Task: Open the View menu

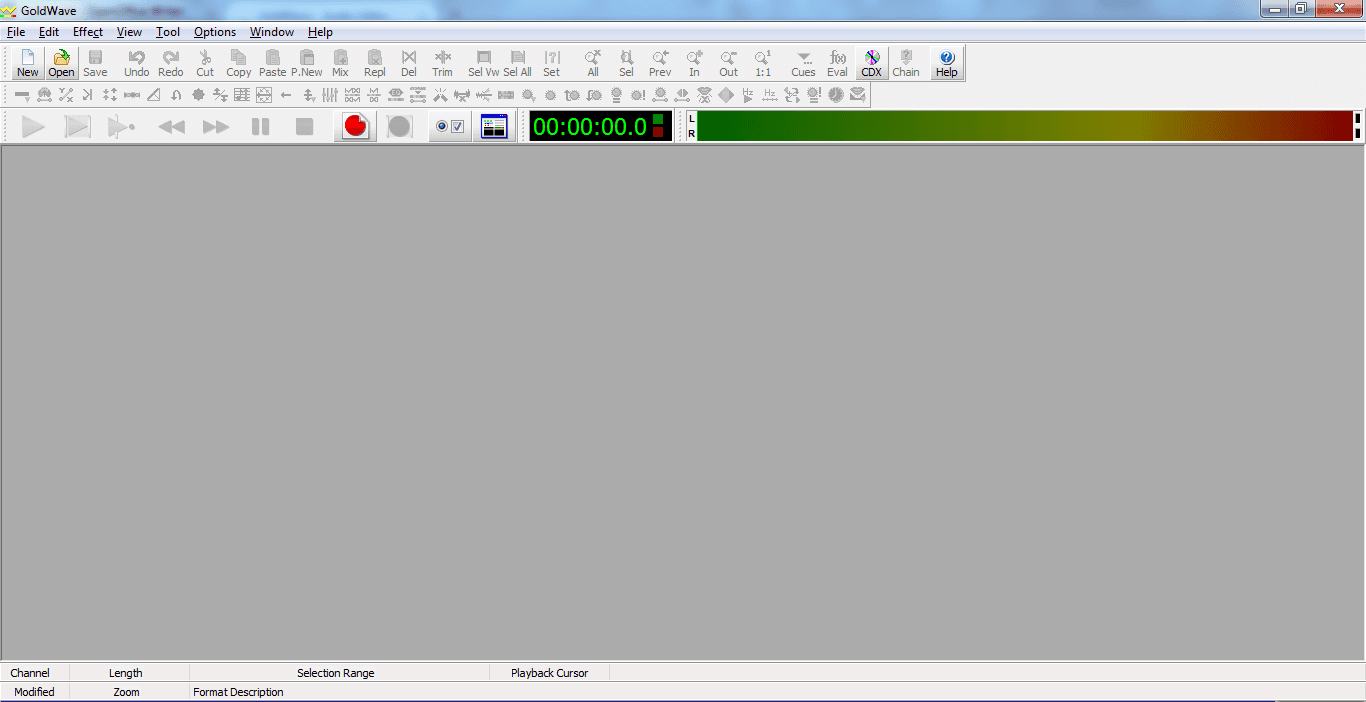Action: 130,32
